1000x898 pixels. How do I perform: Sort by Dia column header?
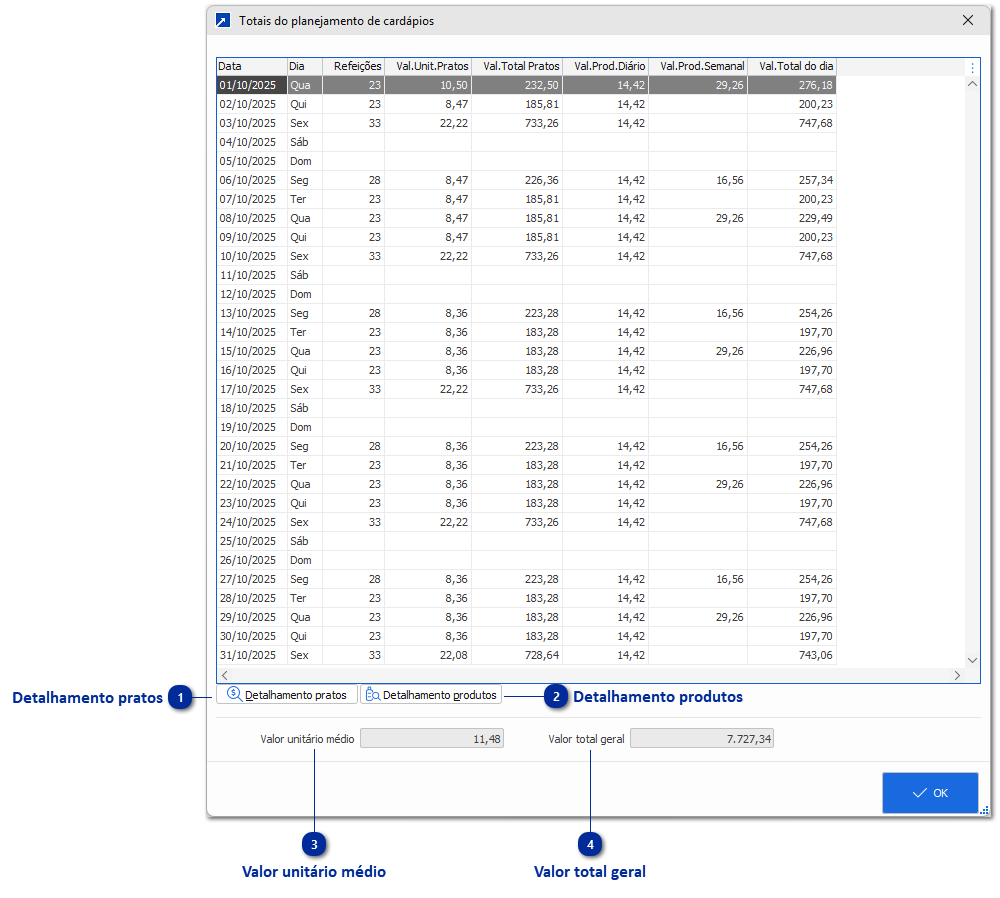point(305,66)
